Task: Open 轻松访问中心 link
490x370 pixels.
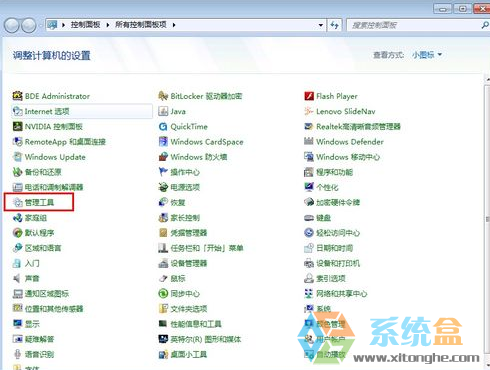Action: coord(338,233)
